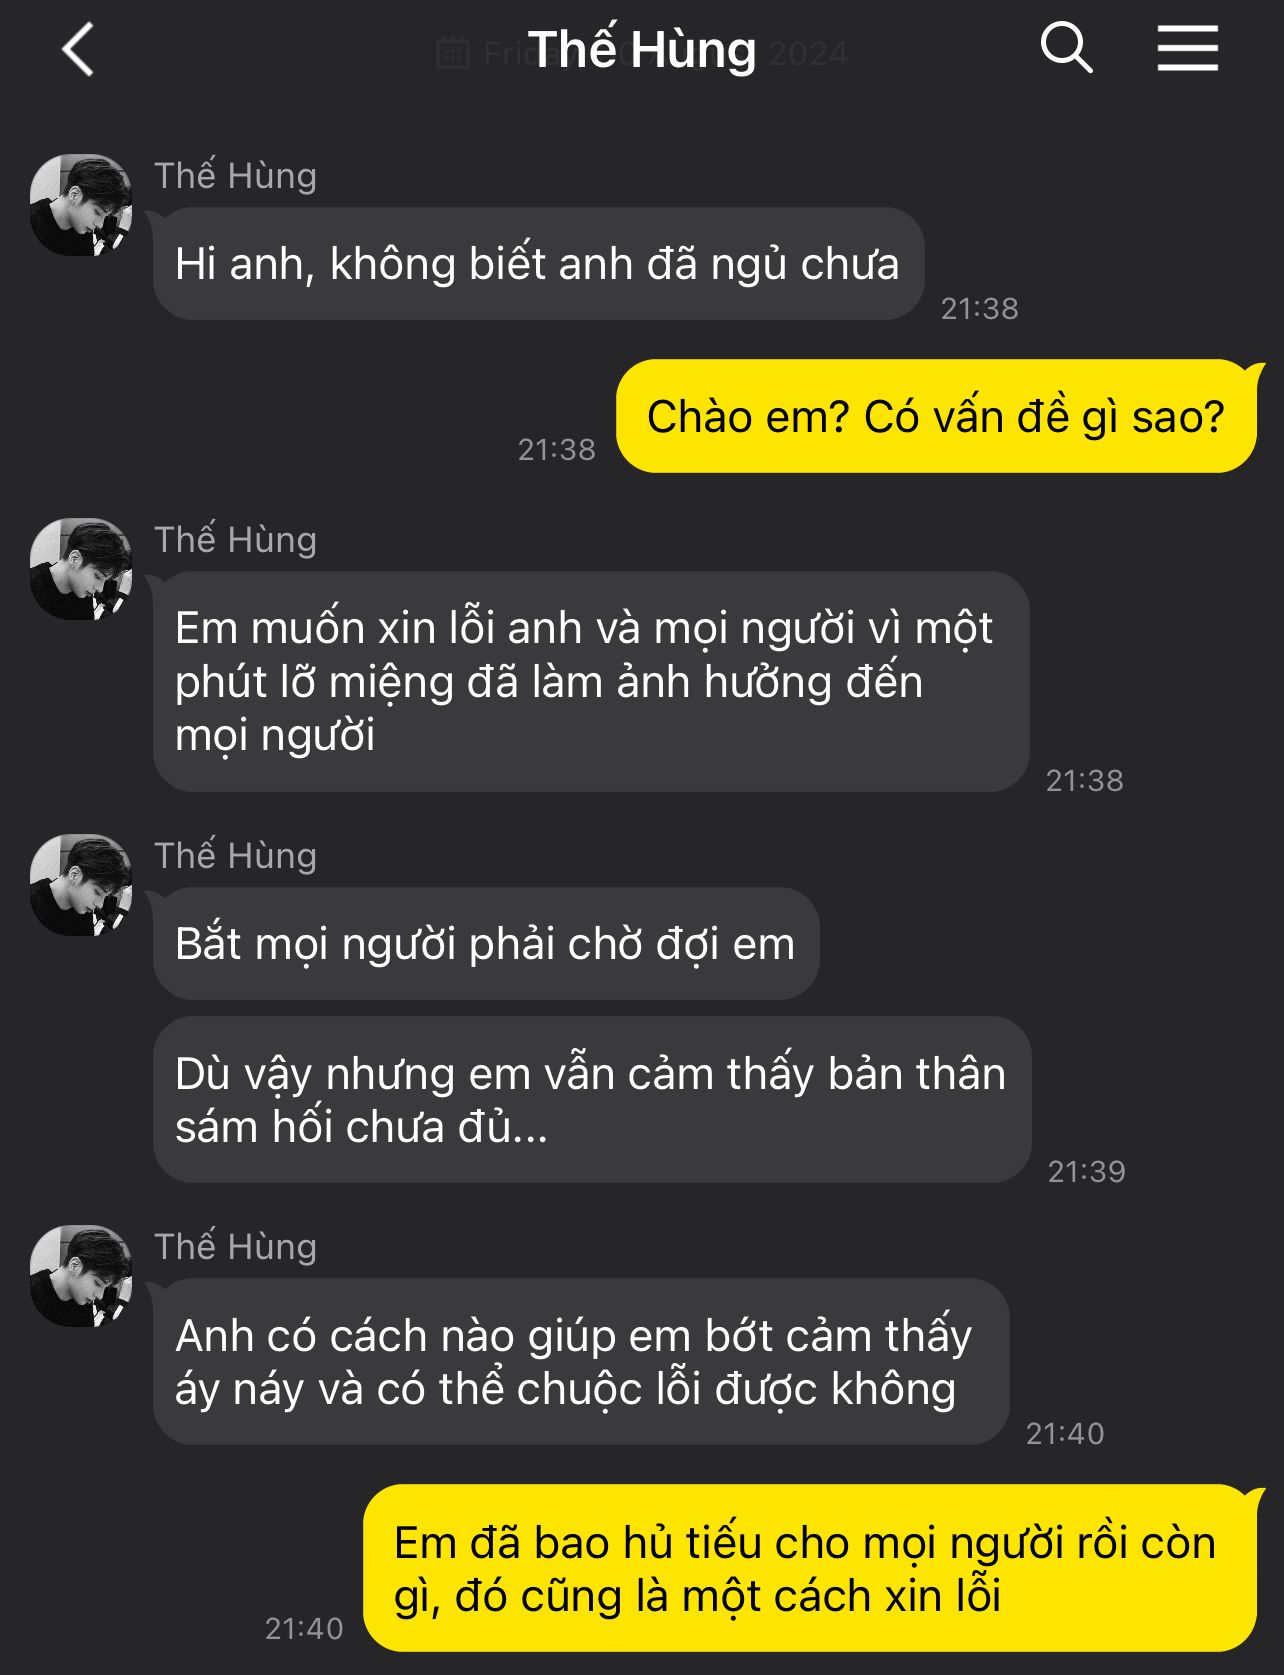
Task: Tap sender name above 'Bắt mọi người' message
Action: tap(236, 856)
